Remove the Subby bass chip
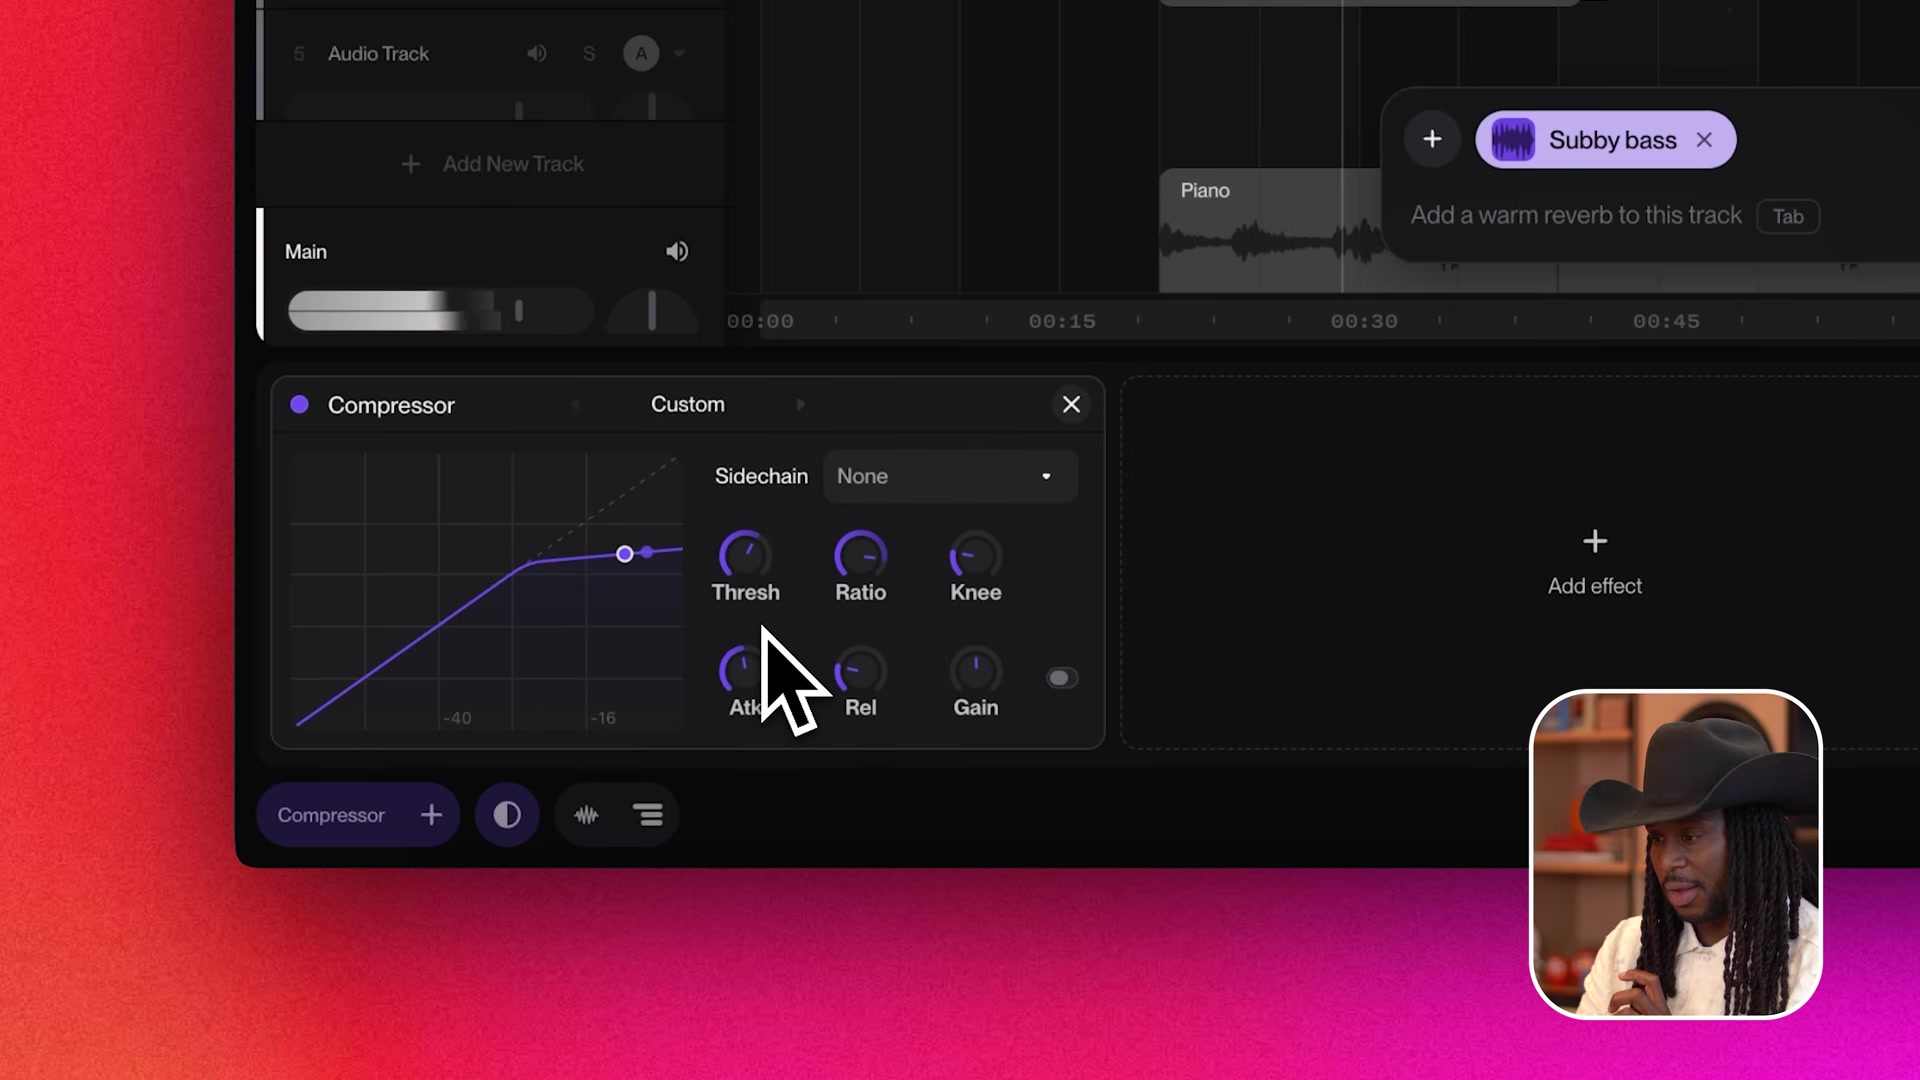The height and width of the screenshot is (1080, 1920). point(1704,140)
